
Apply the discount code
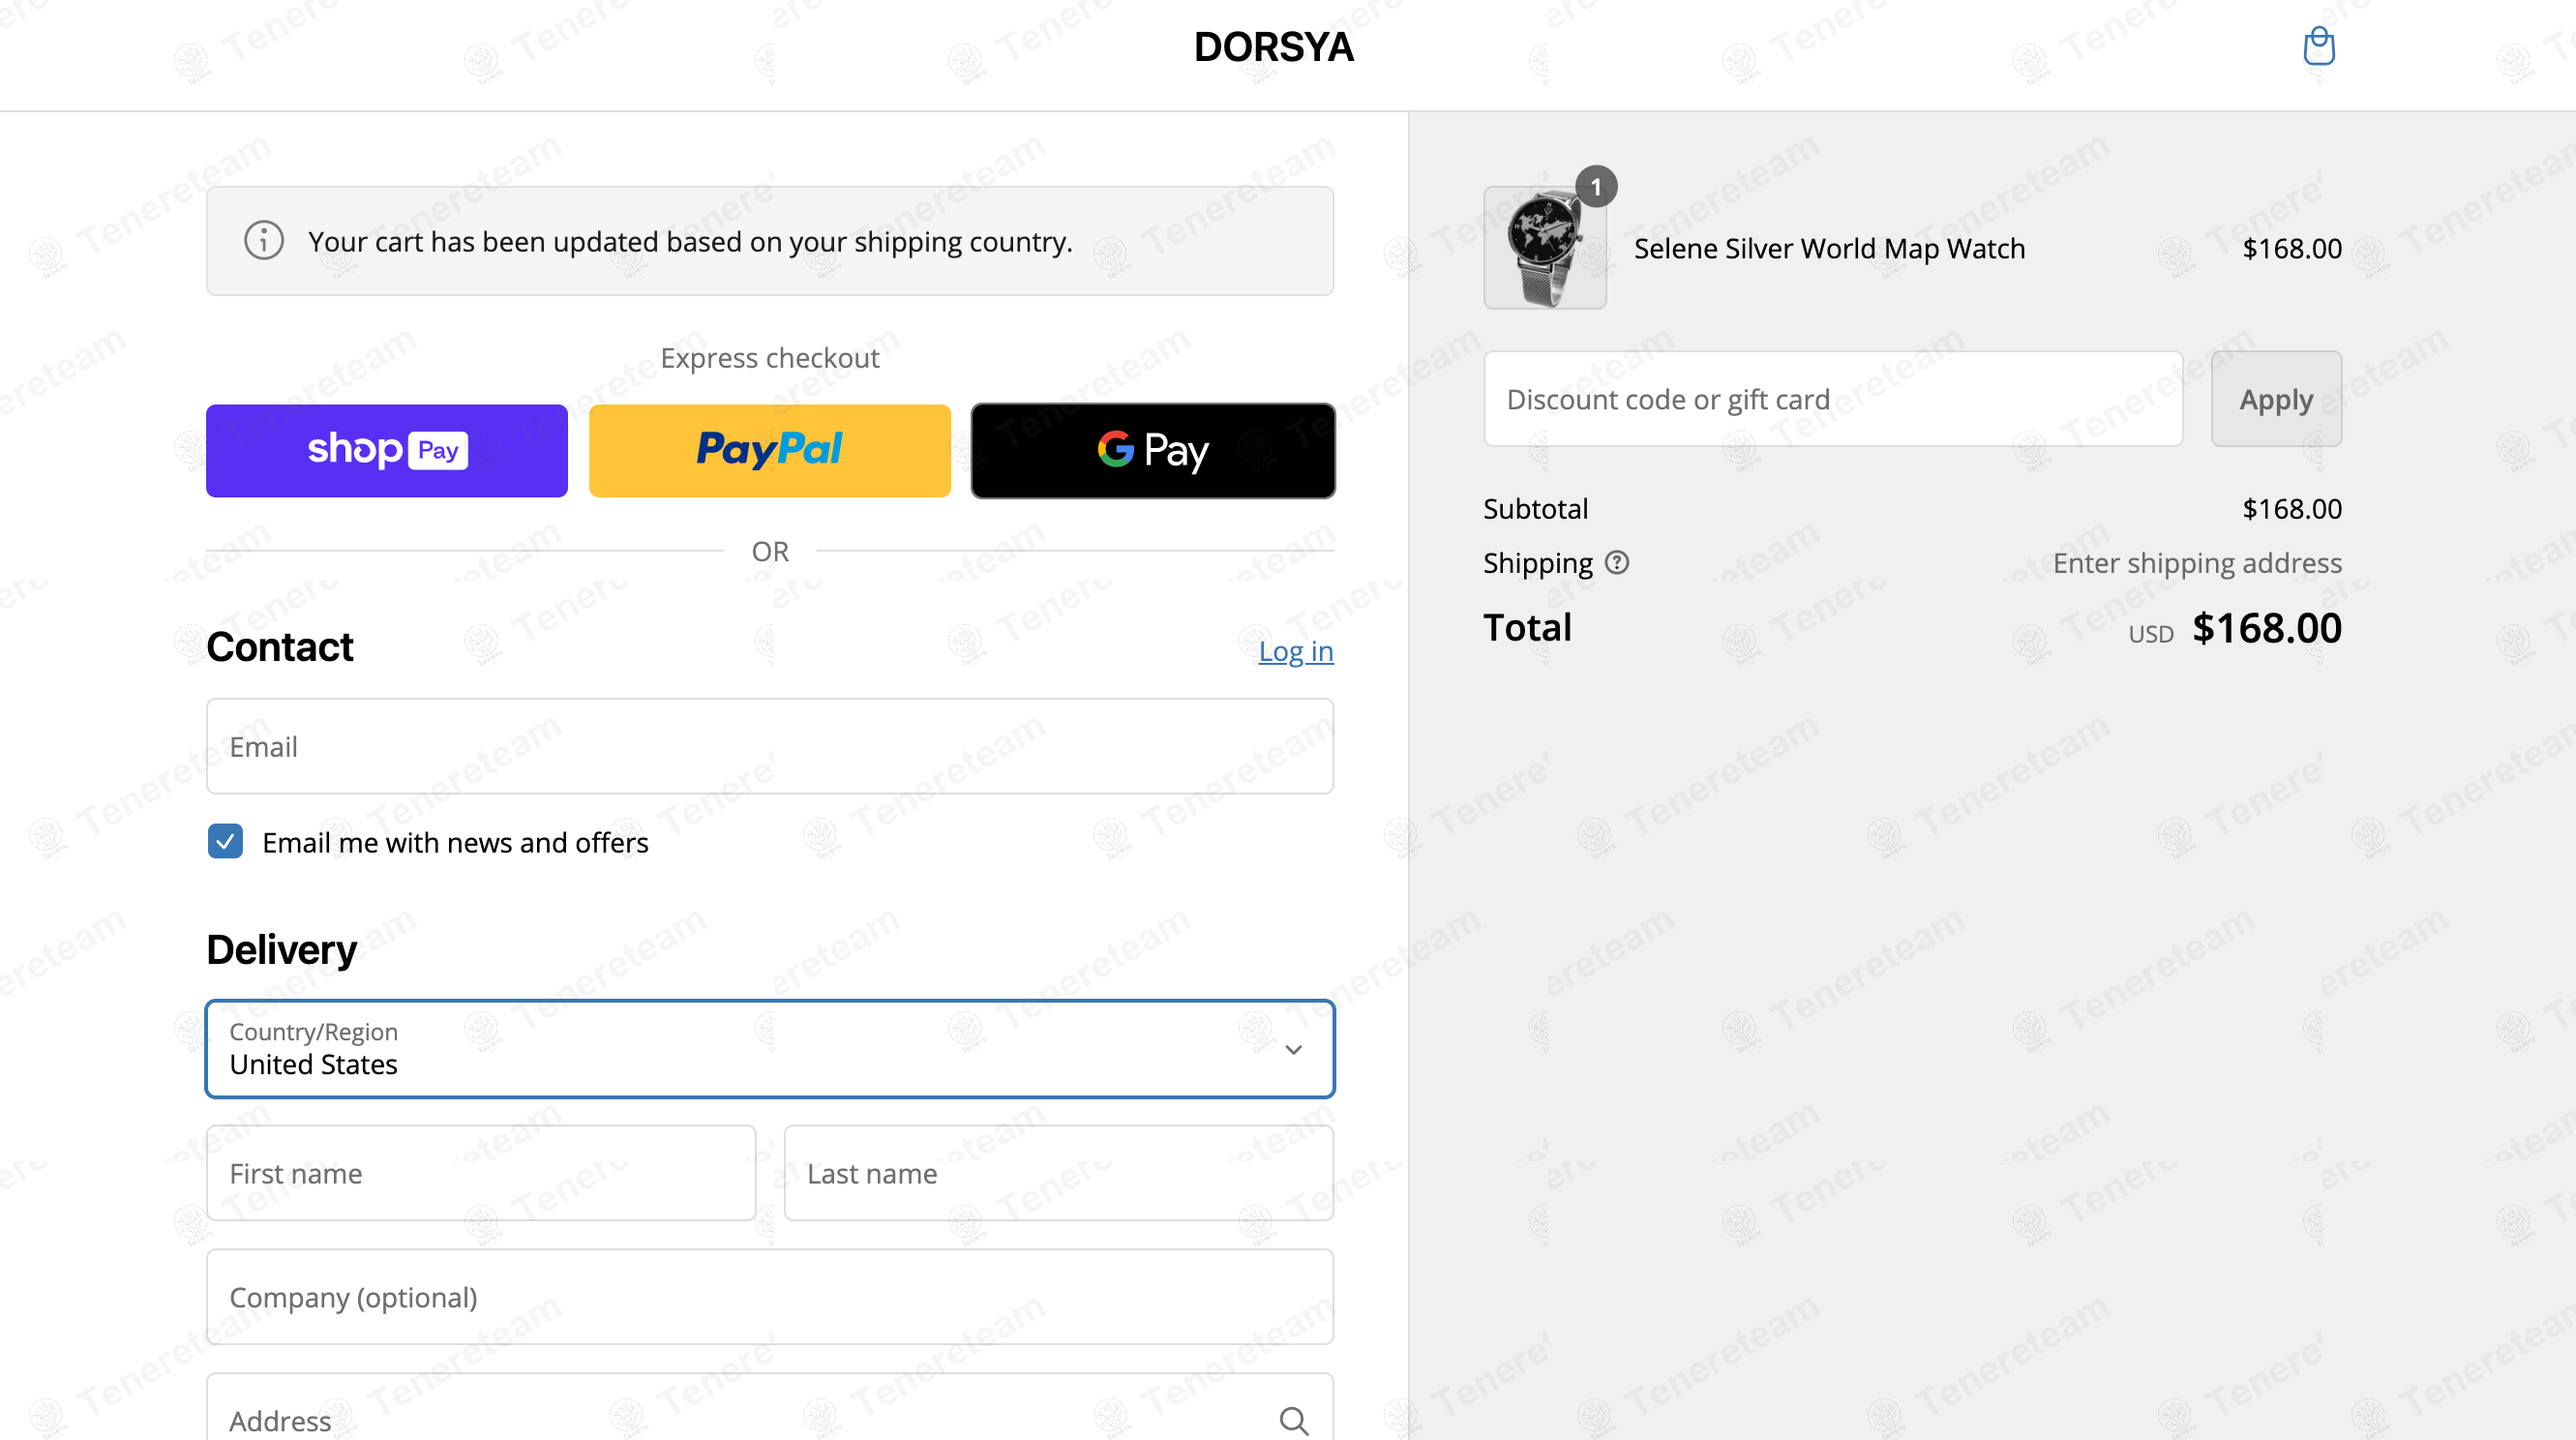(x=2275, y=399)
